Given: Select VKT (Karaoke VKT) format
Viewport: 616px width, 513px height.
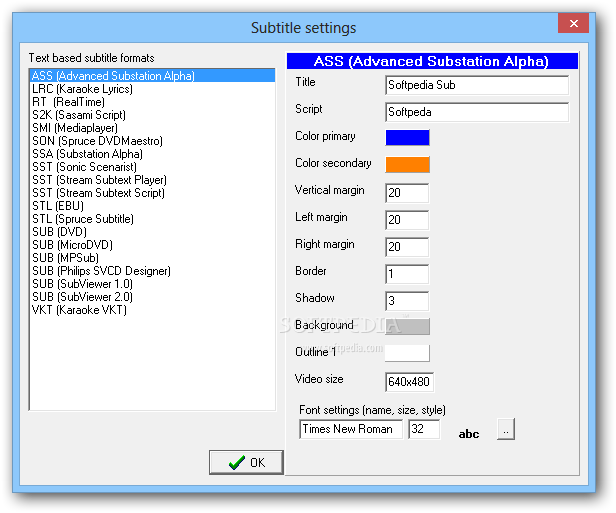Looking at the screenshot, I should coord(152,310).
